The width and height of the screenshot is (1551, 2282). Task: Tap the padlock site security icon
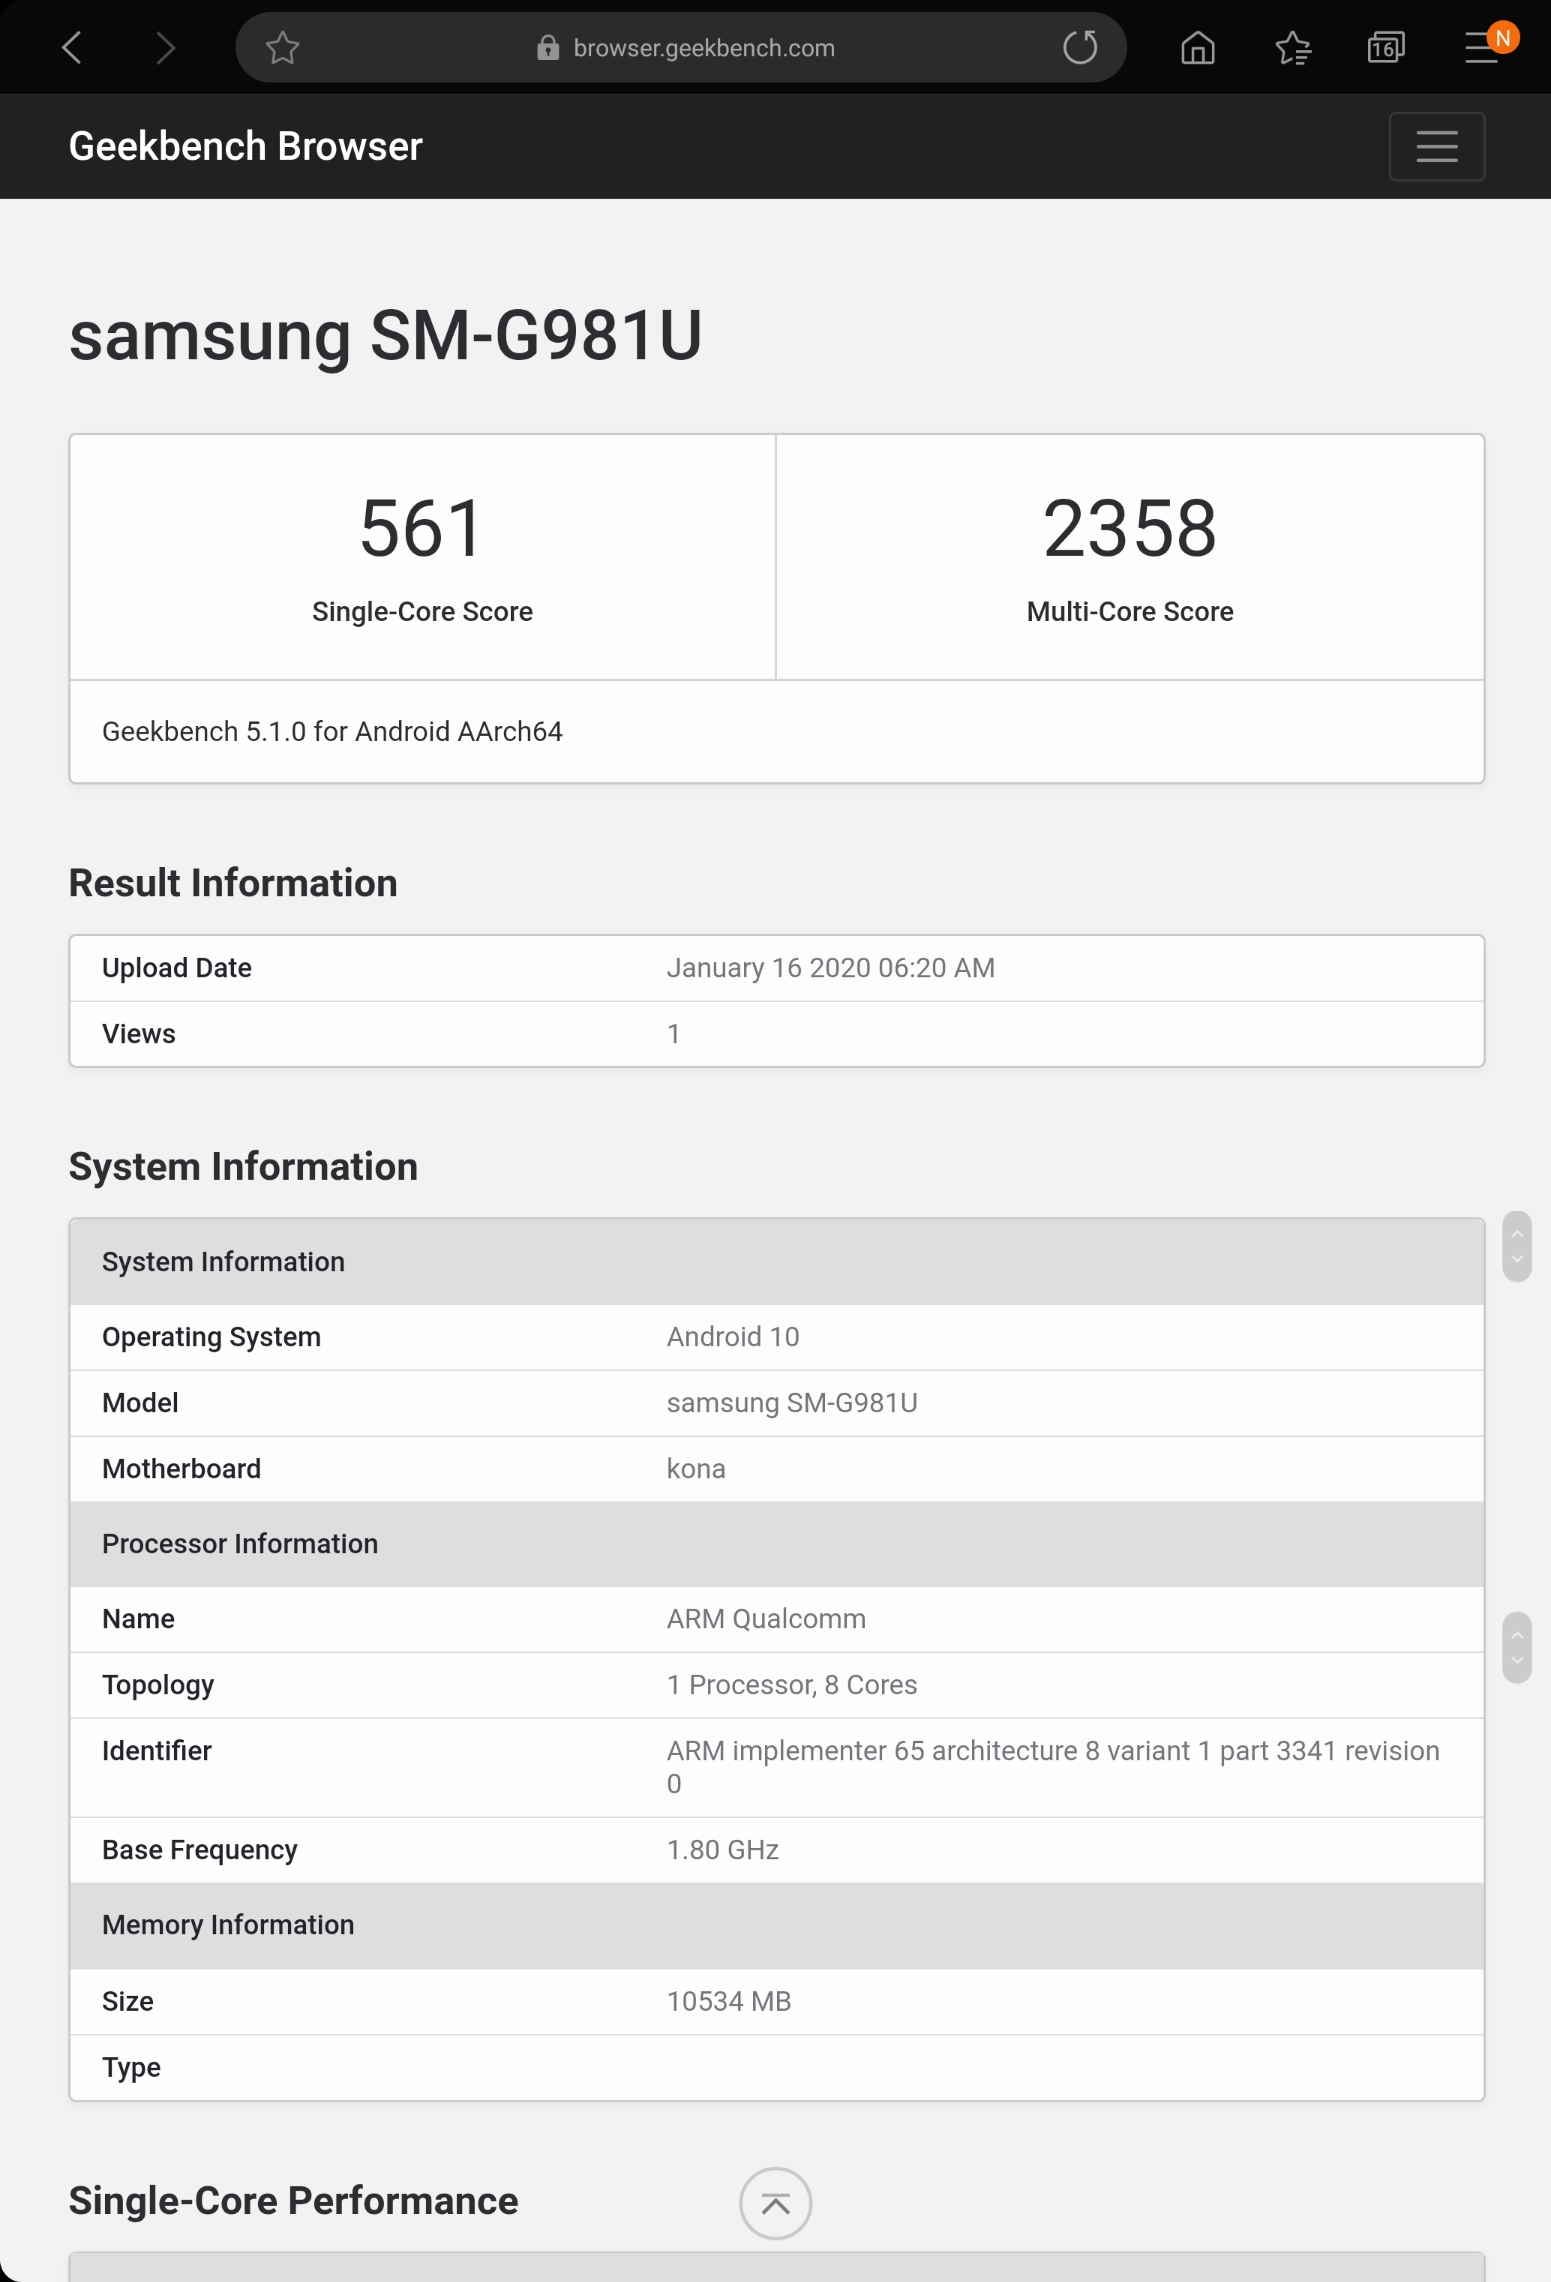click(x=547, y=48)
